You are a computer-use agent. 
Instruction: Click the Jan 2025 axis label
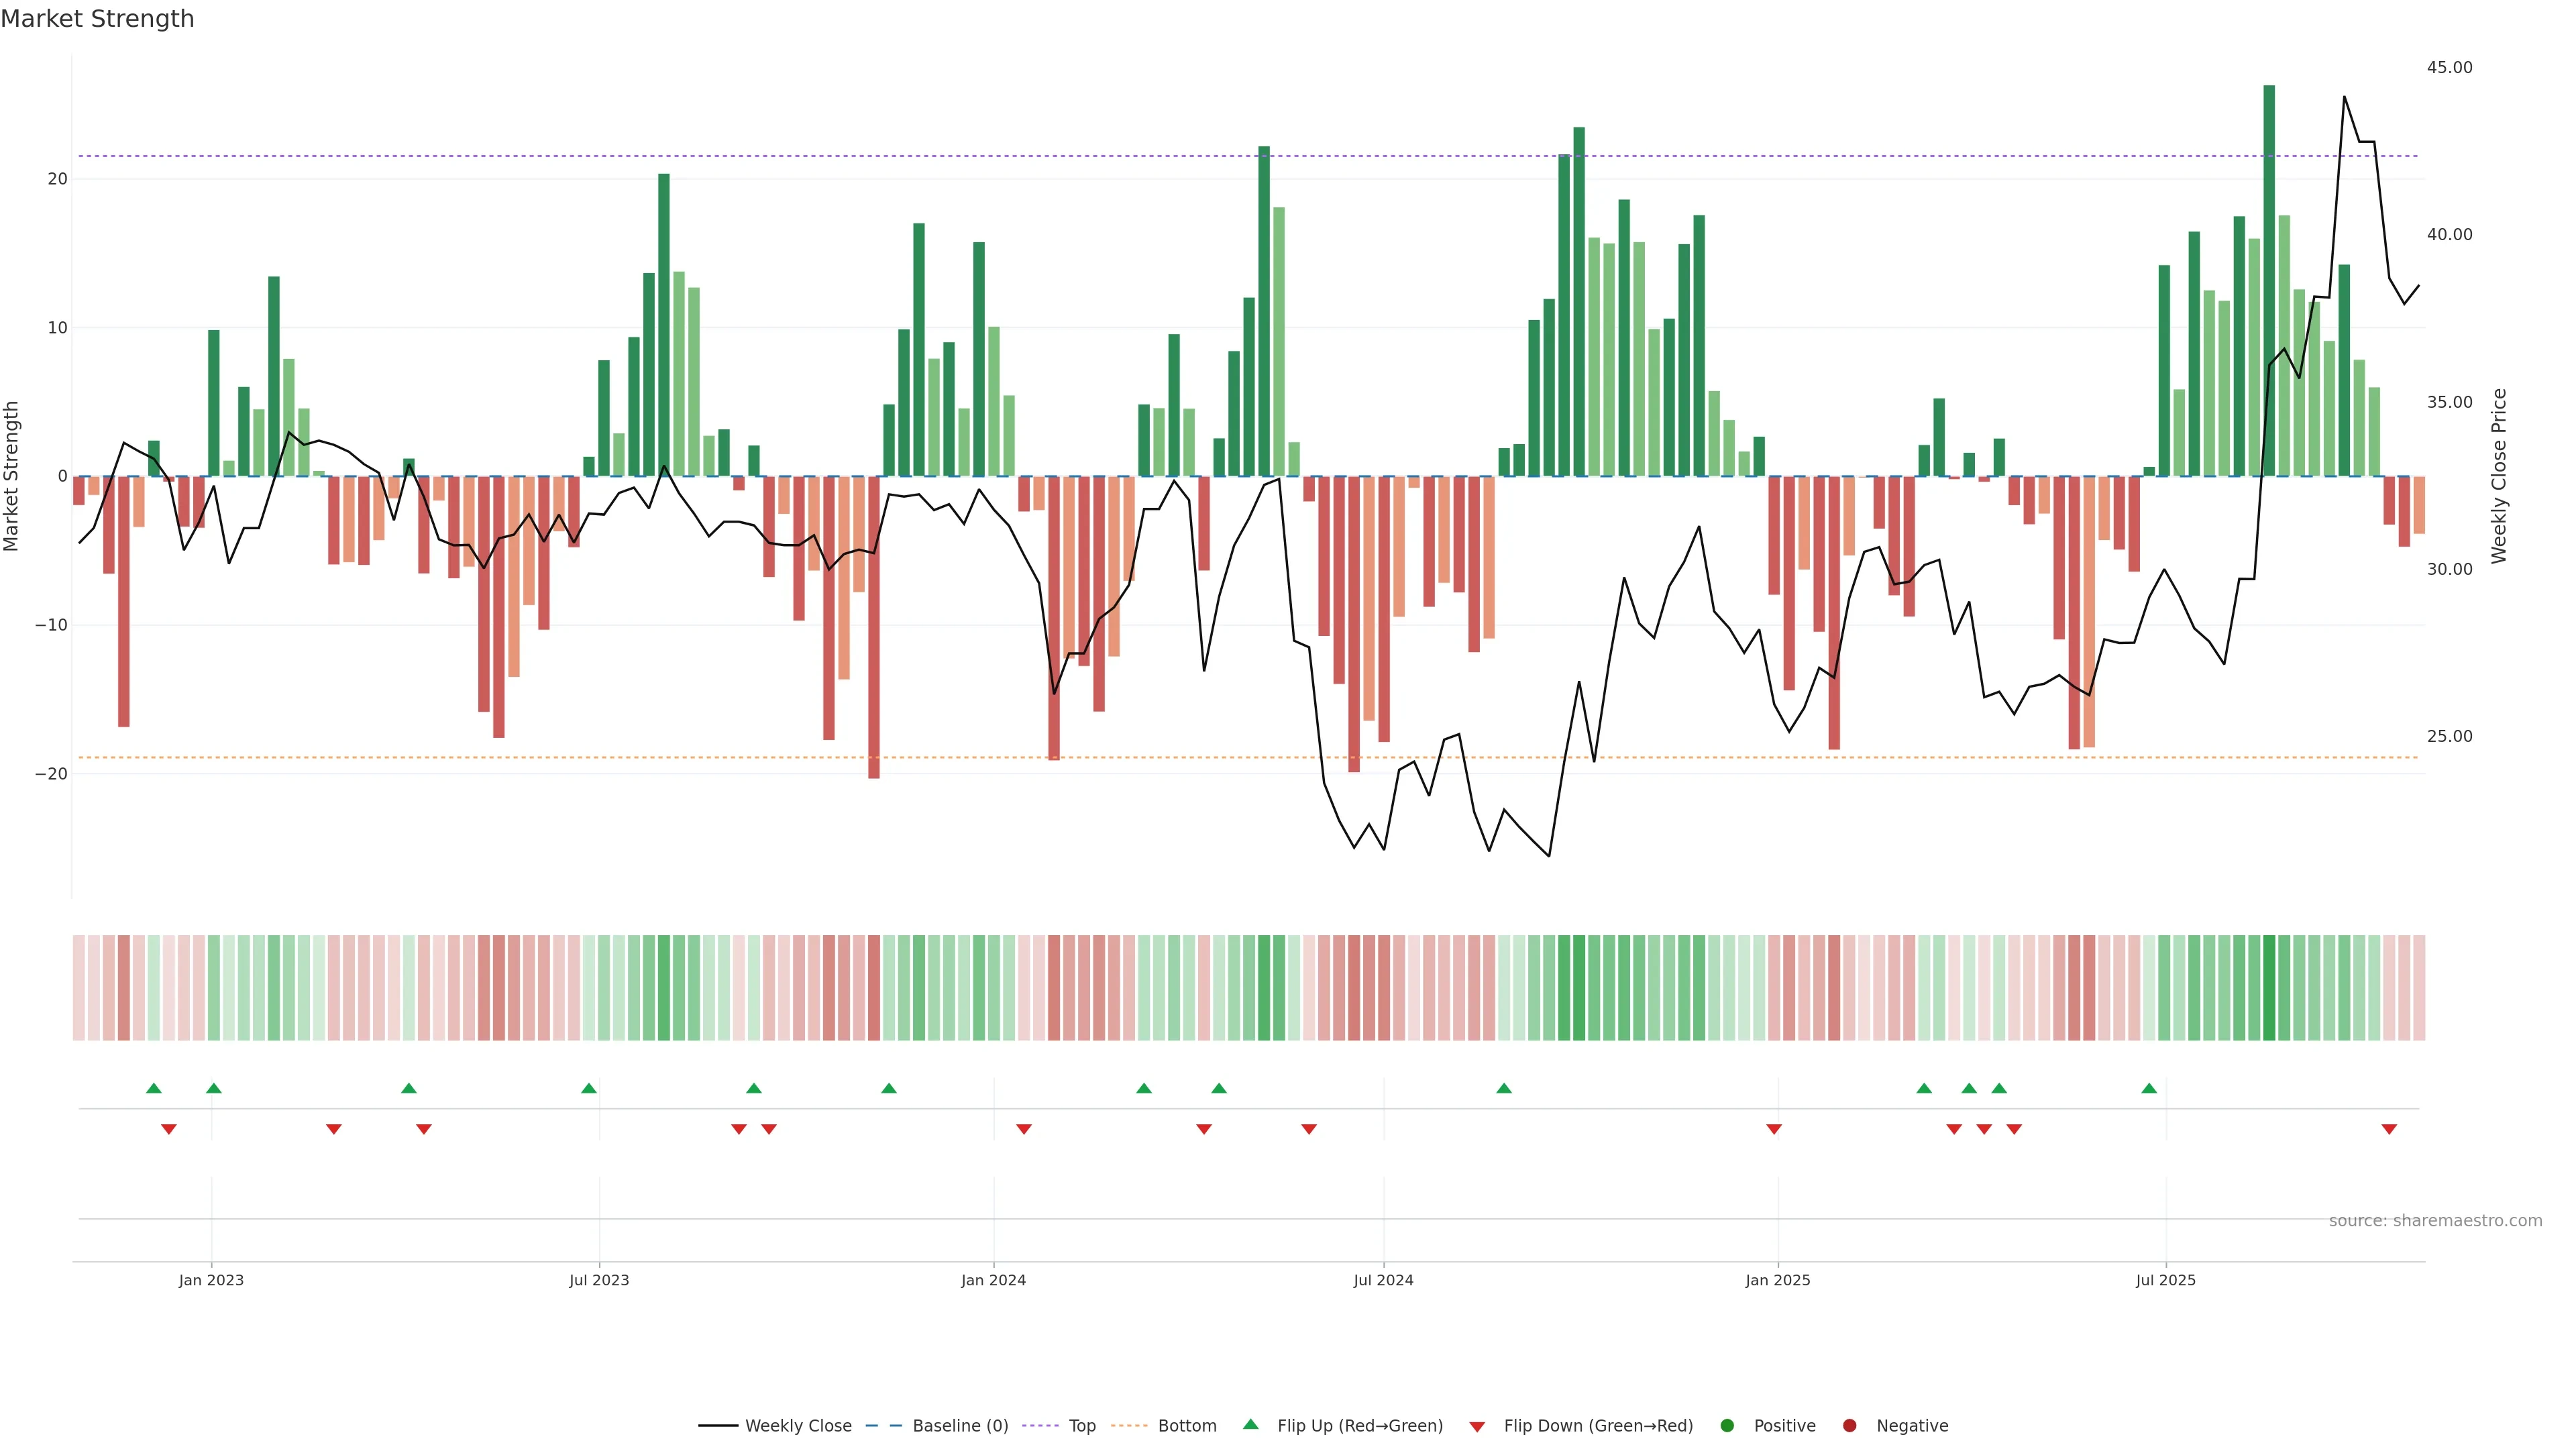tap(1777, 1280)
